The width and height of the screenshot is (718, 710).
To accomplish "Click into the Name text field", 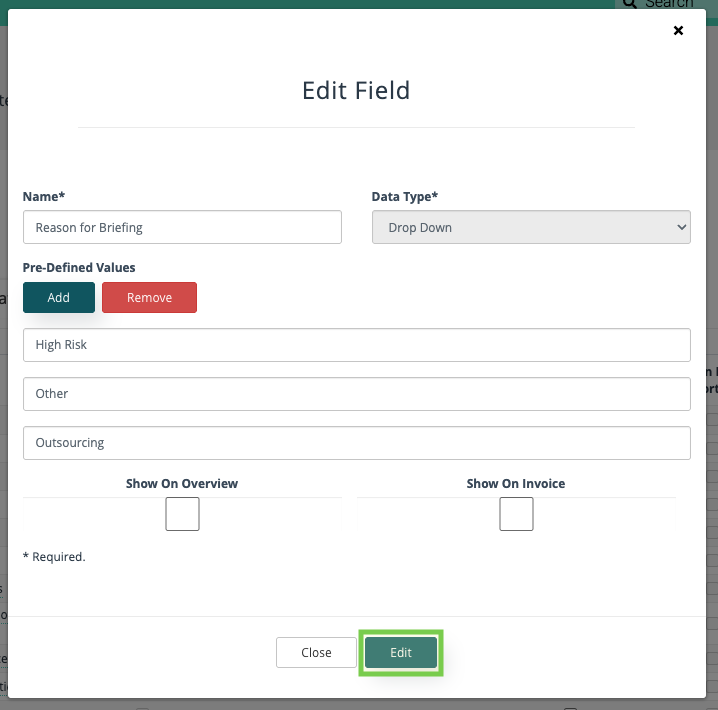I will point(182,227).
